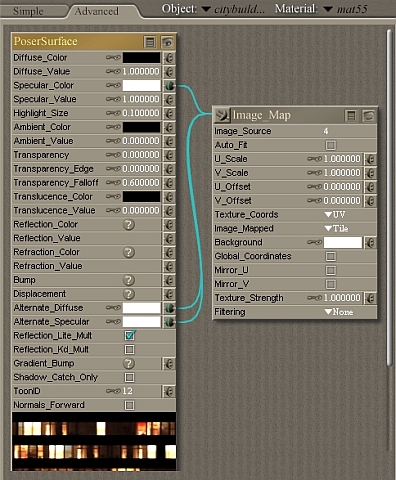Click U_Scale connector plug in Image_Map
The width and height of the screenshot is (396, 480).
tap(370, 159)
